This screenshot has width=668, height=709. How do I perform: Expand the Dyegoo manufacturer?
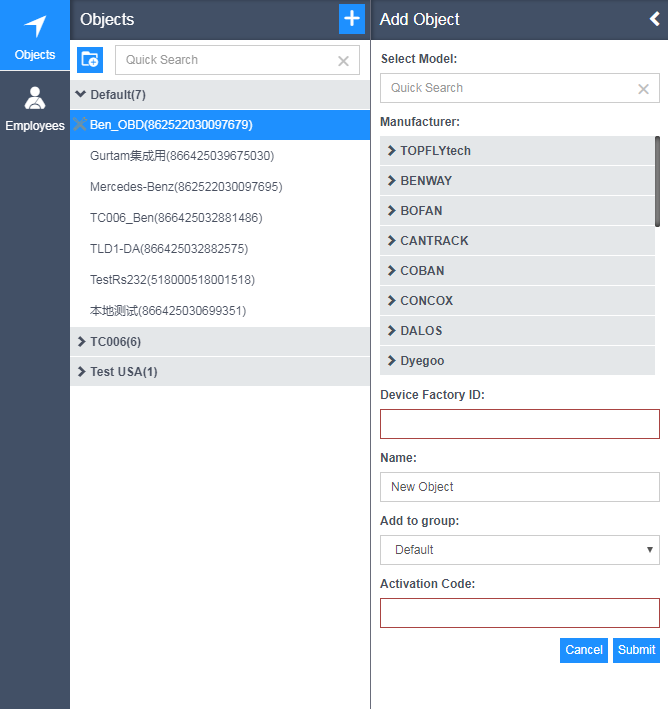tap(517, 360)
